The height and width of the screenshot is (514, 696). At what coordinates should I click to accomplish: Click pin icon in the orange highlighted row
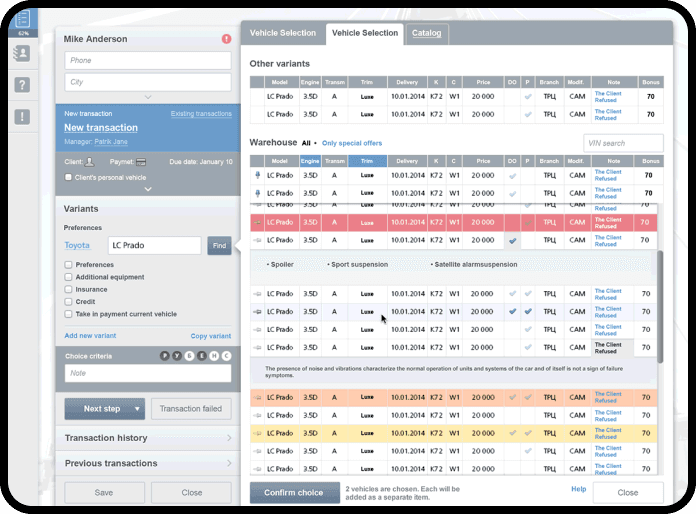(x=257, y=397)
